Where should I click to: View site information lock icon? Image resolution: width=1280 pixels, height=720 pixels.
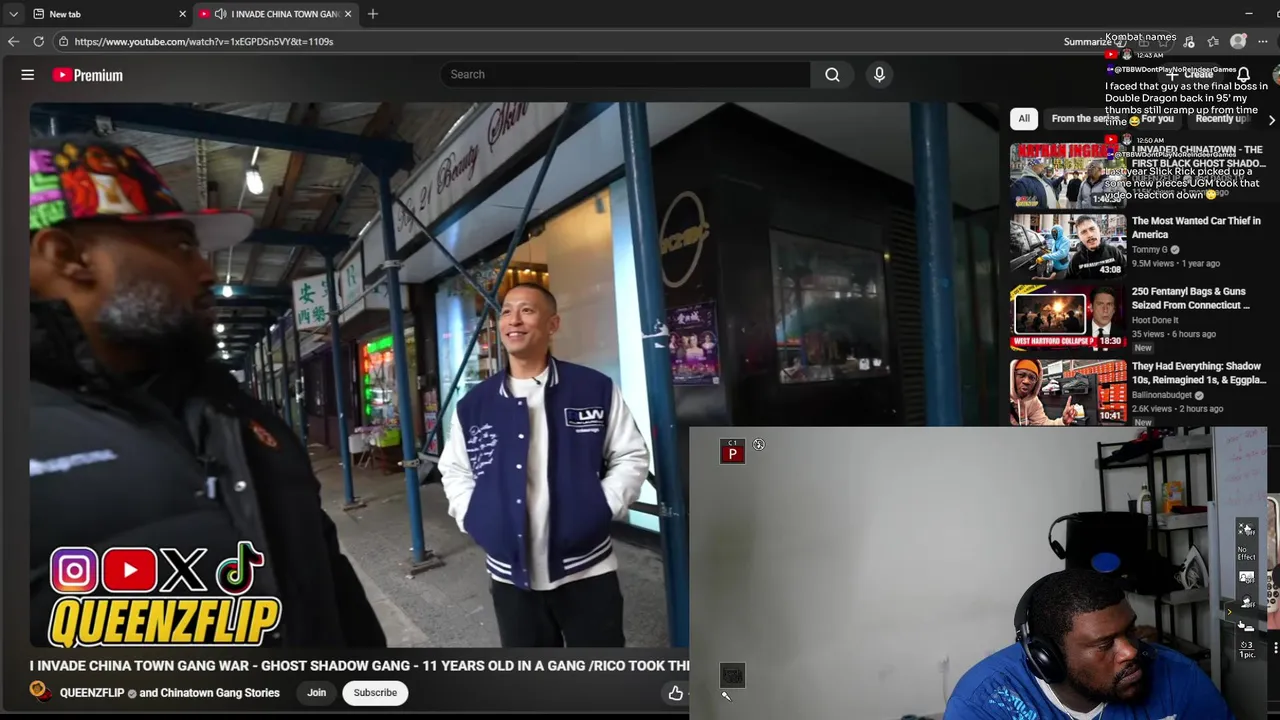[x=63, y=41]
